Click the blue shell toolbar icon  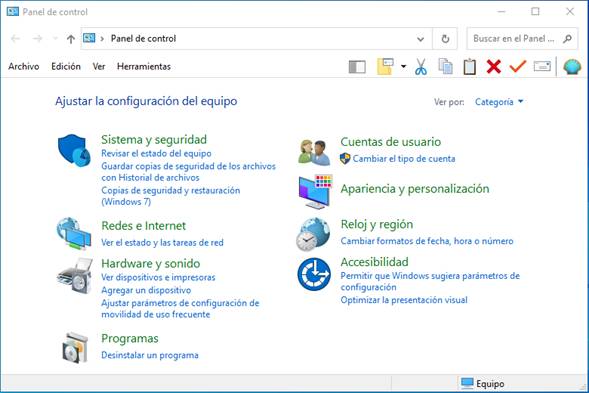pos(572,67)
